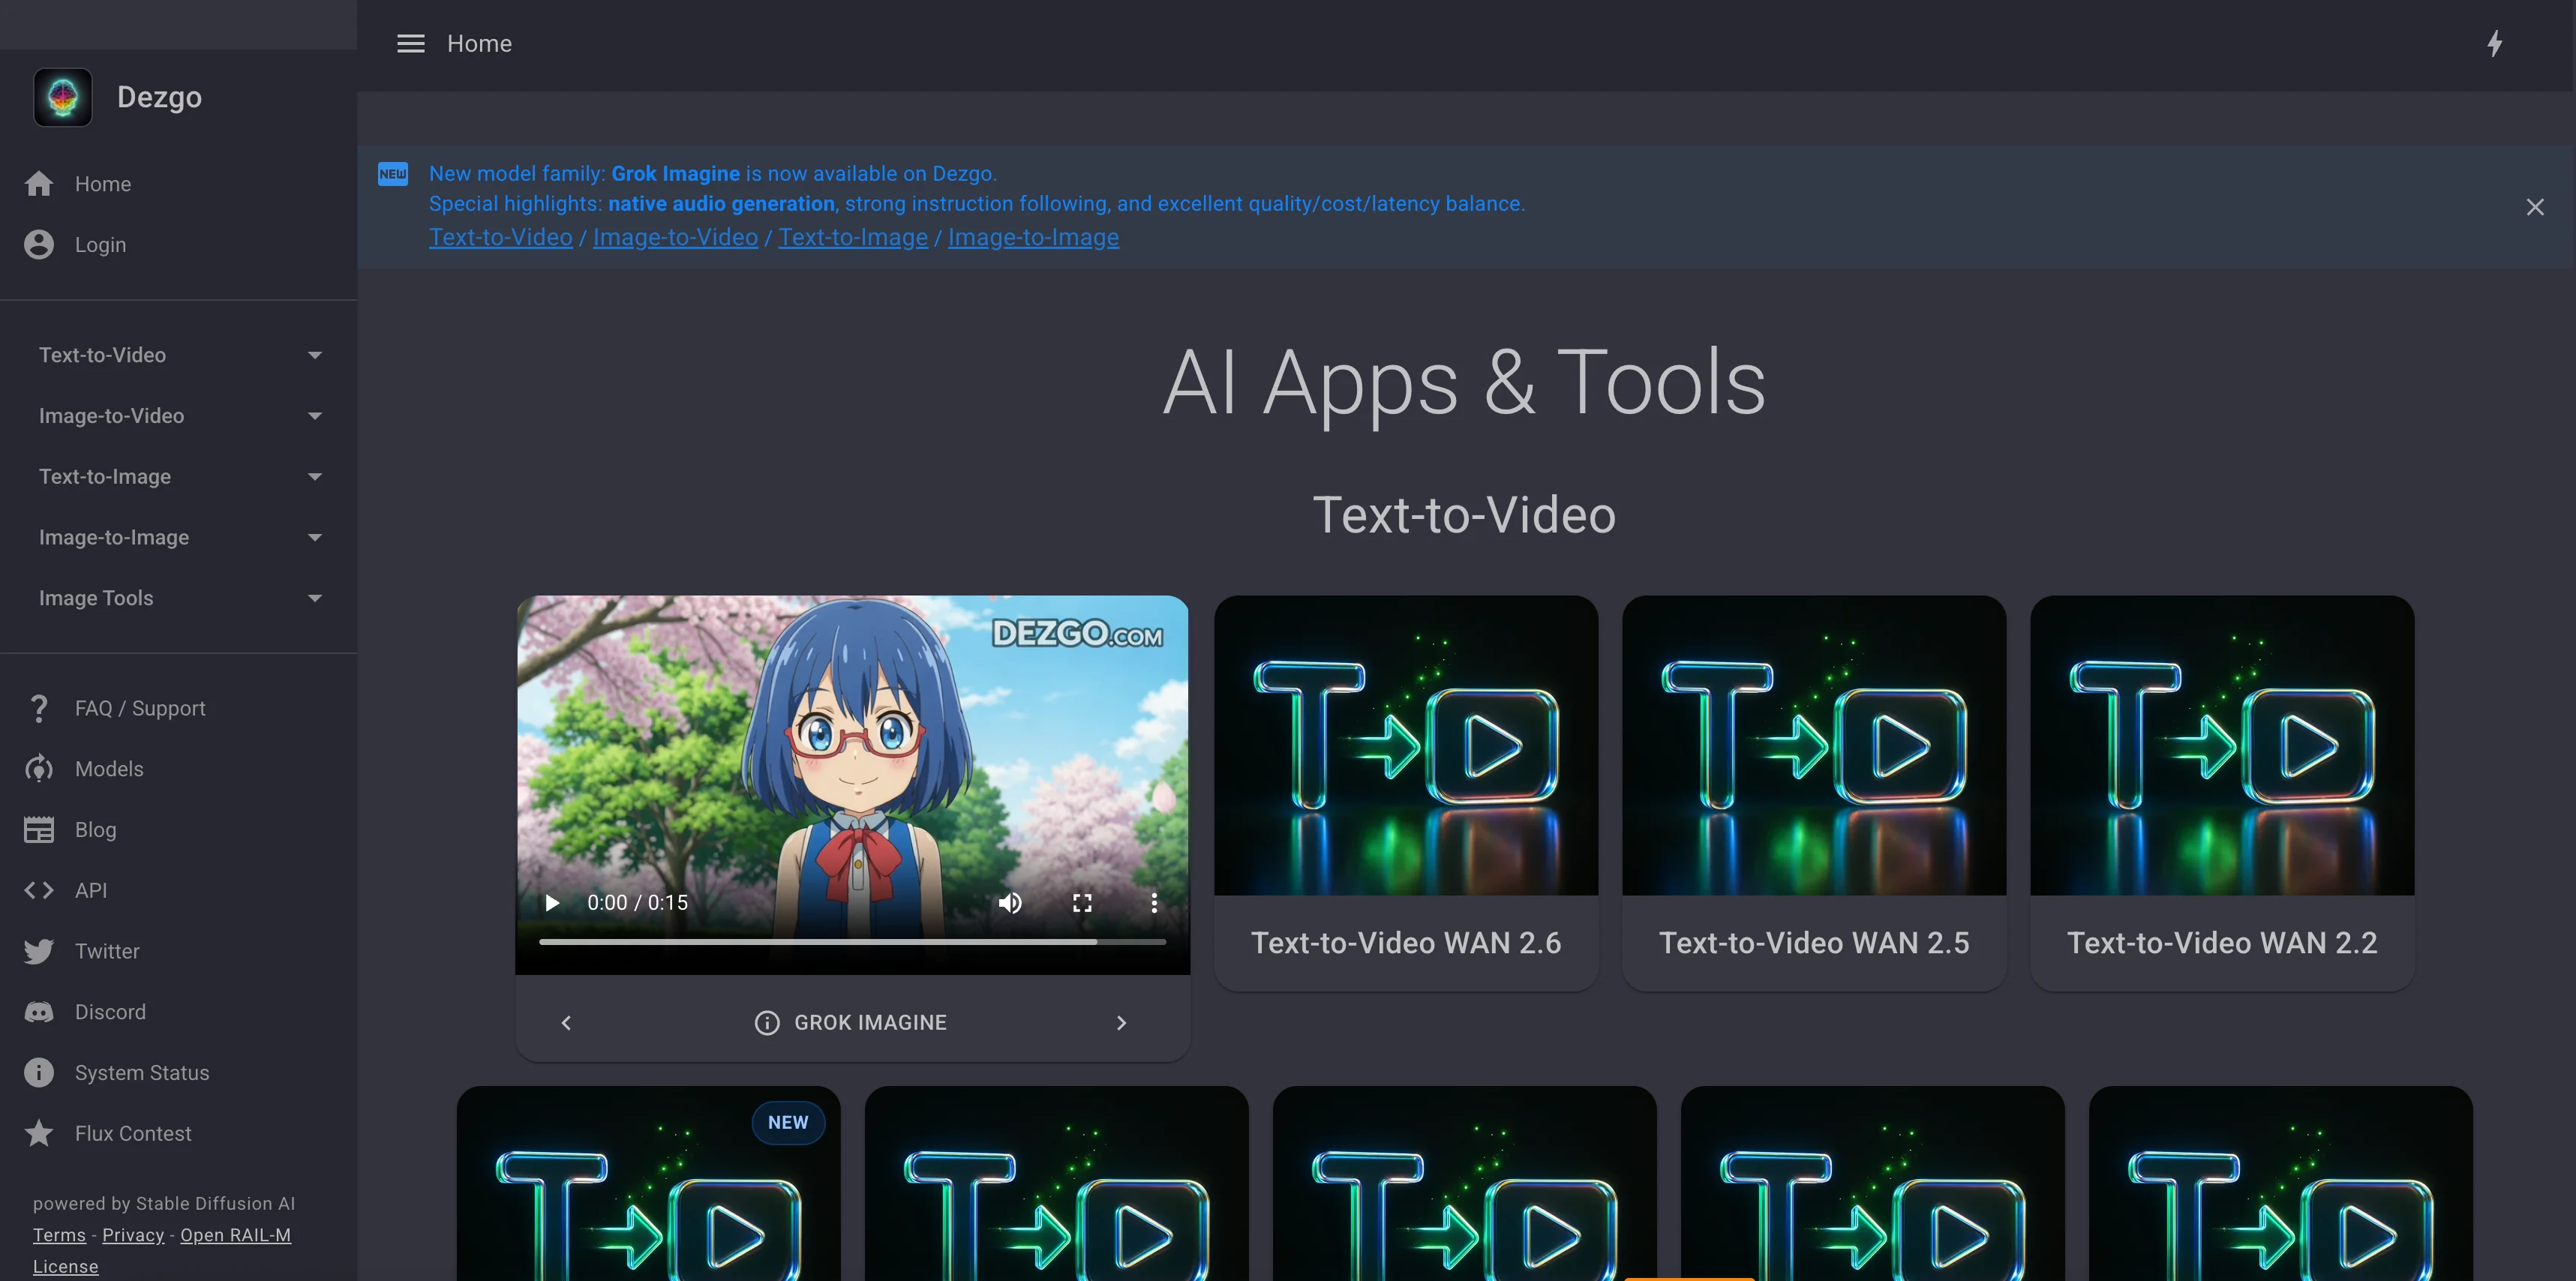
Task: Click the API code brackets icon
Action: click(x=39, y=891)
